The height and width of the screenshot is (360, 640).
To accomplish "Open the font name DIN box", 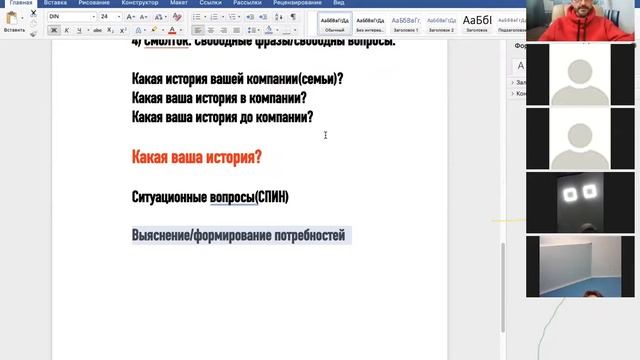I will coord(72,17).
